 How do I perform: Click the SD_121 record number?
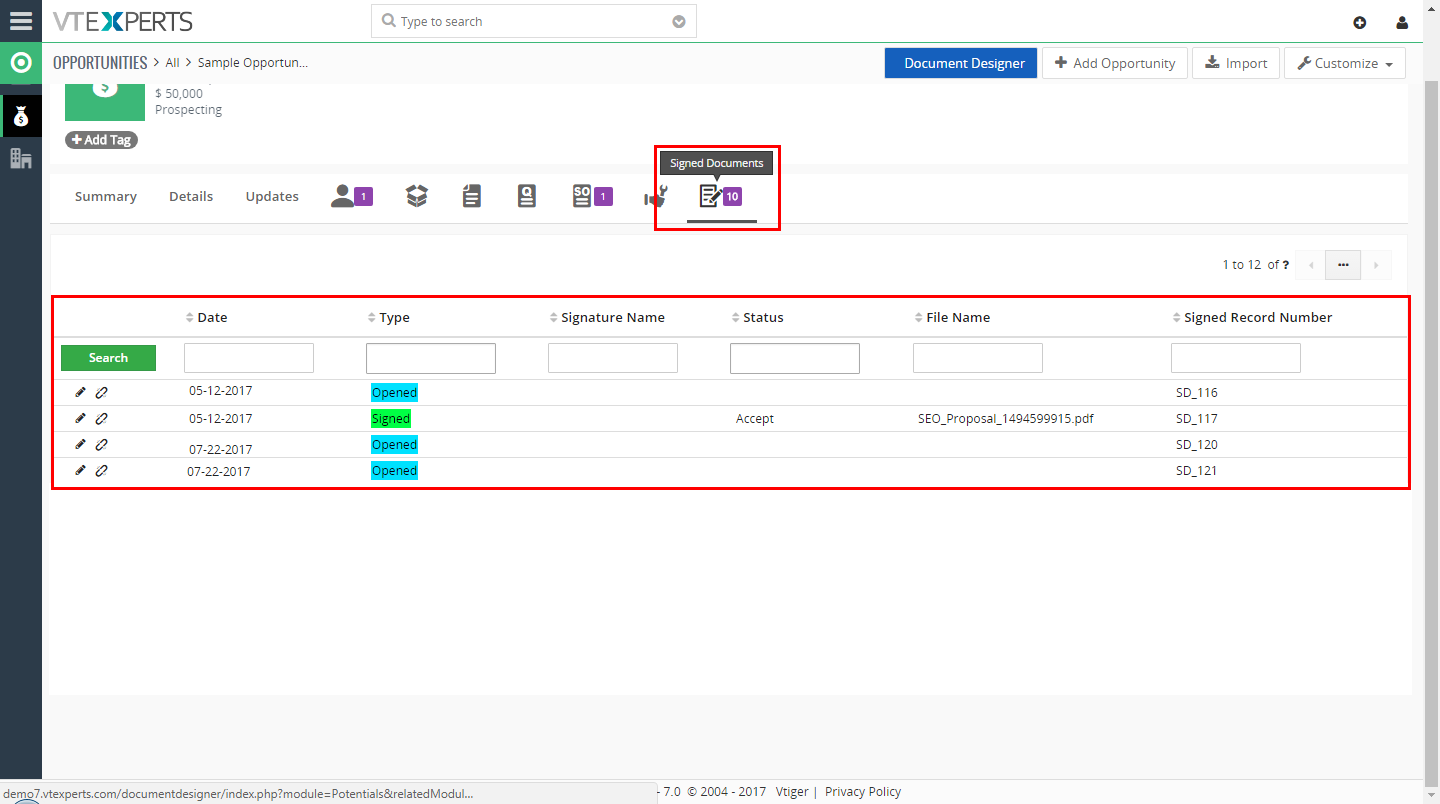coord(1196,471)
